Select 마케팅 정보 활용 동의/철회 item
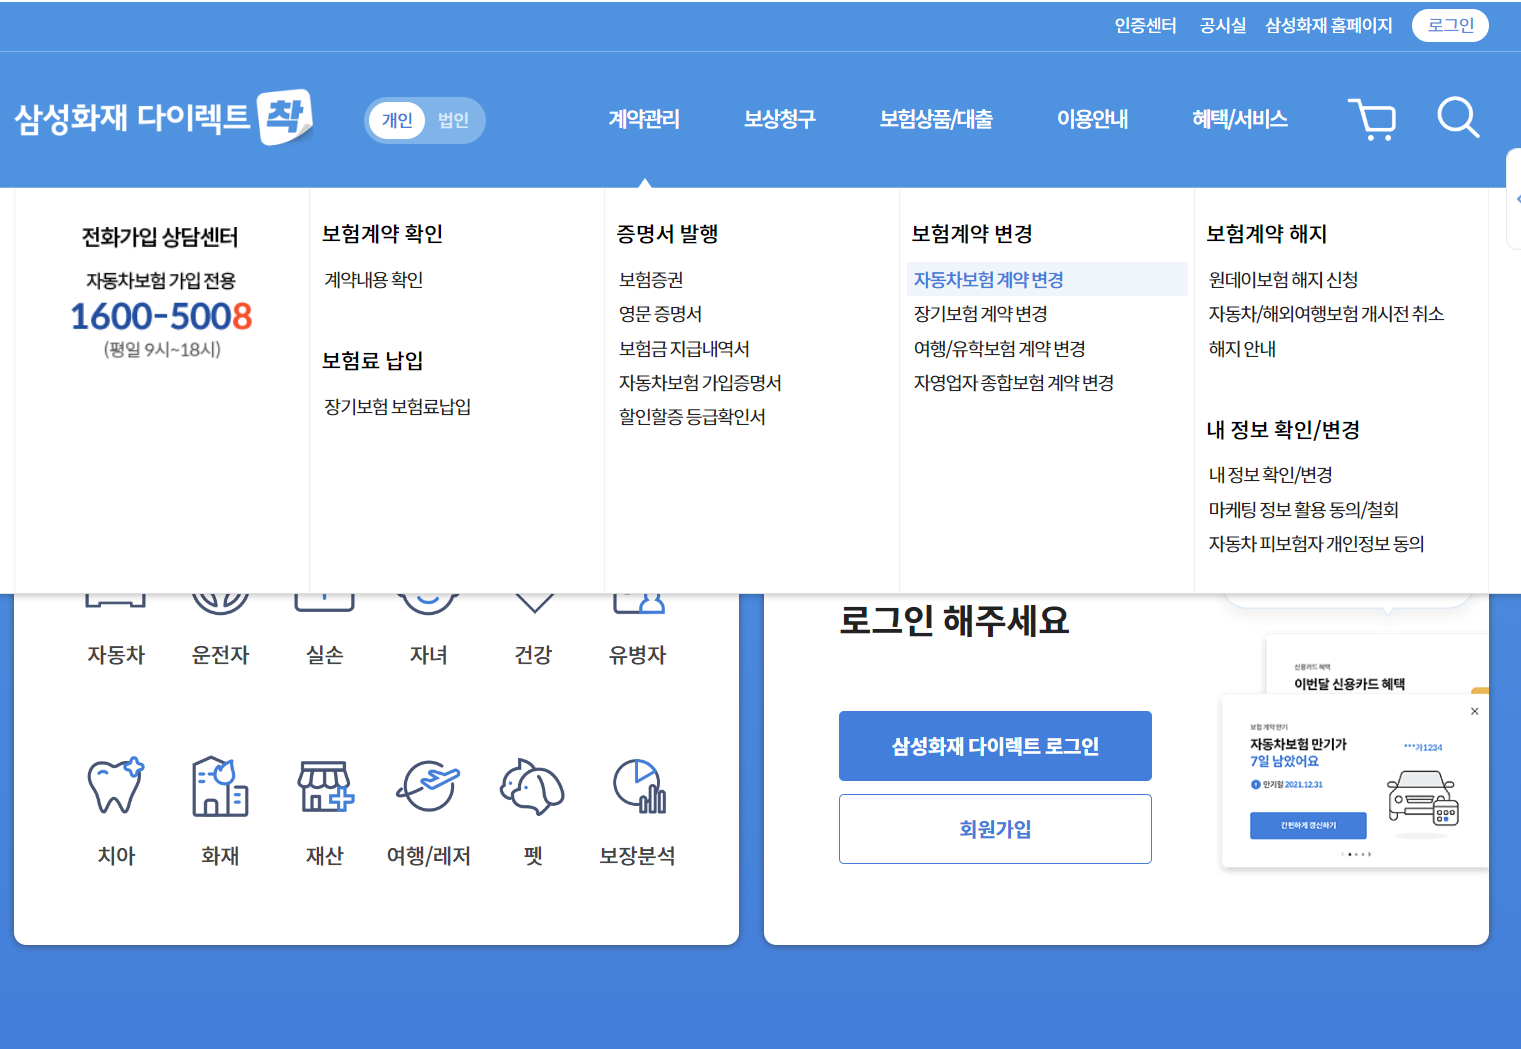The width and height of the screenshot is (1521, 1049). pyautogui.click(x=1303, y=510)
